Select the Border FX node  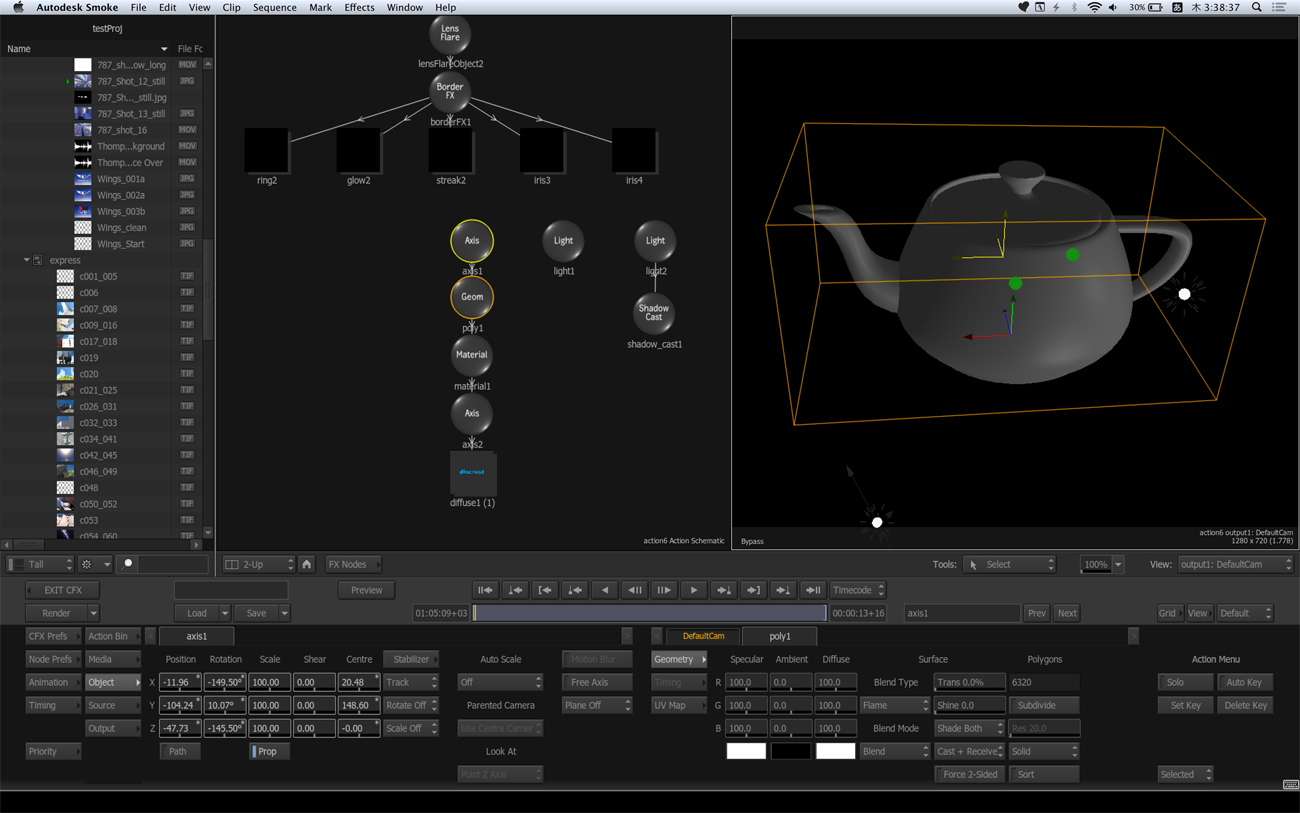click(x=450, y=92)
